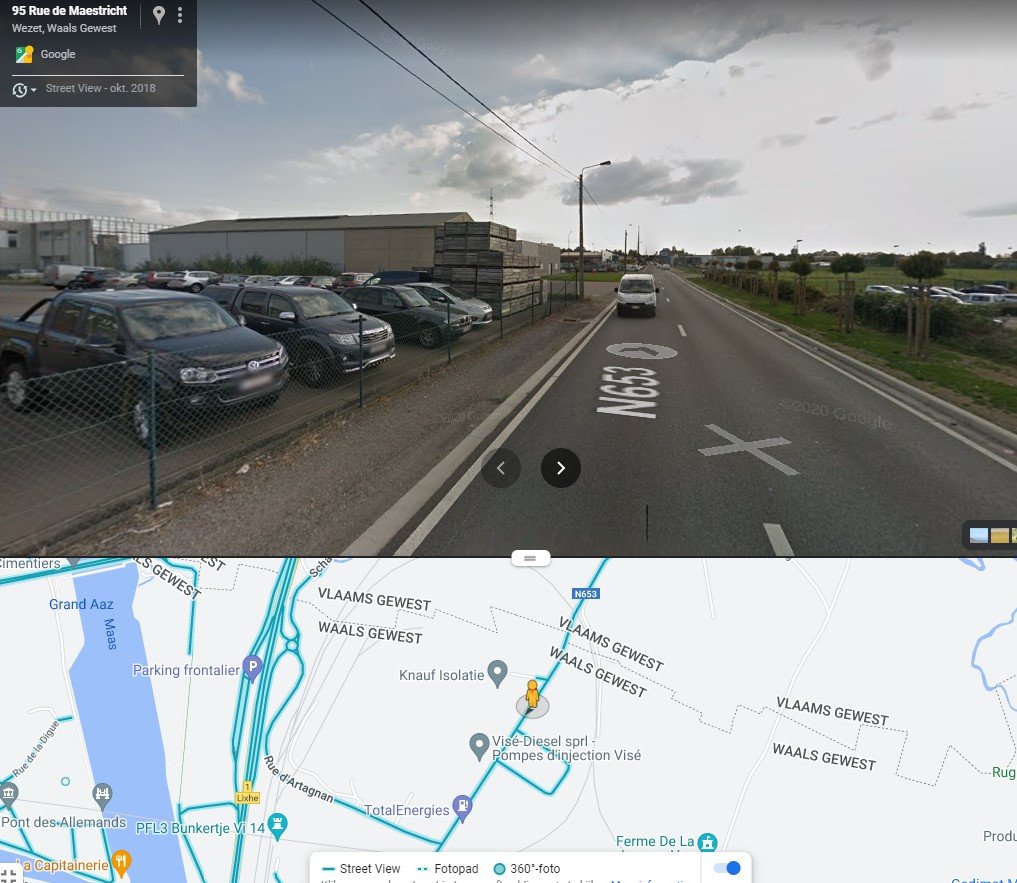The image size is (1017, 883).
Task: Click the Pegman on the map
Action: [532, 696]
